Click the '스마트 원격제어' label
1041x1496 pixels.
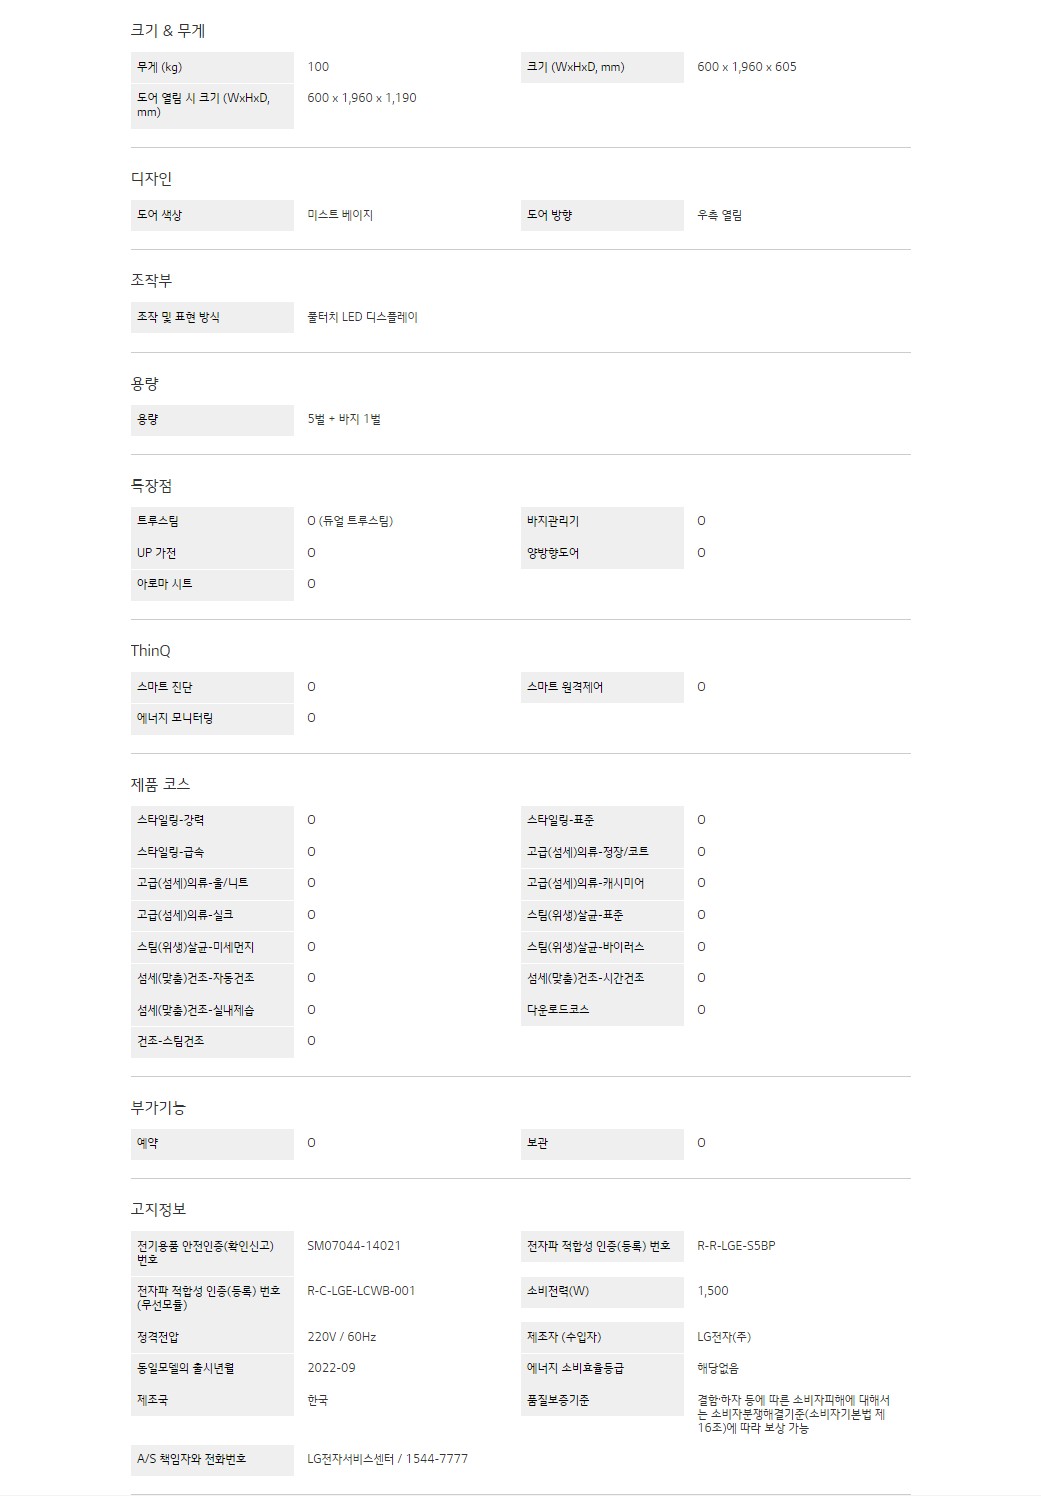pyautogui.click(x=565, y=687)
